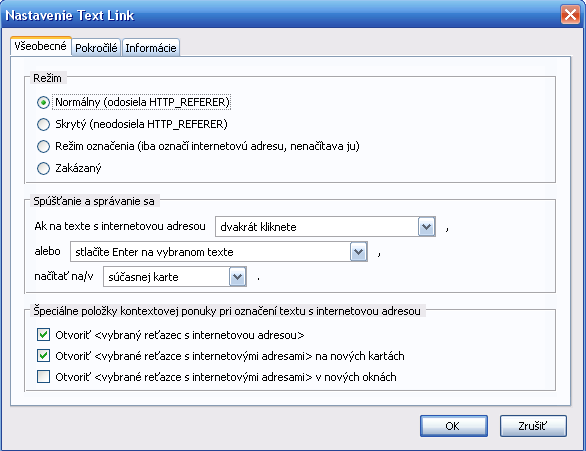Click the Nastavenie Text Link title bar
Screen dimensions: 586x451
[280, 15]
